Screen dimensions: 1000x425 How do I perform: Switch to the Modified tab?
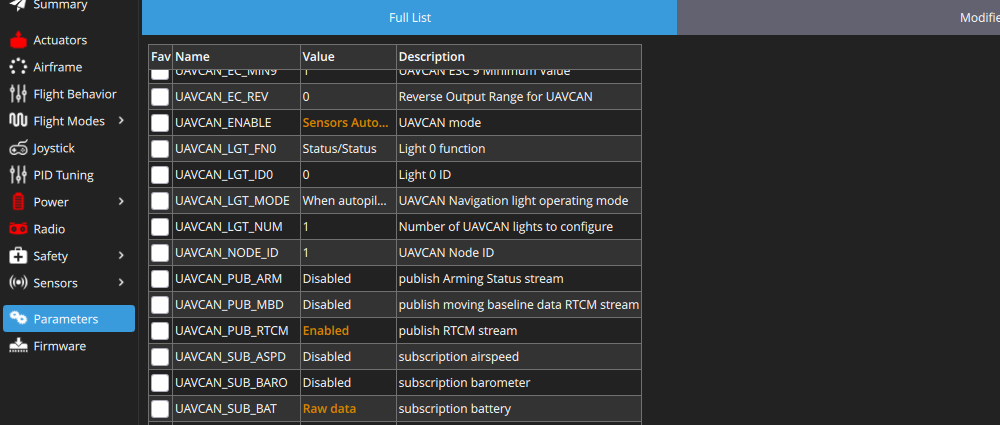(839, 17)
